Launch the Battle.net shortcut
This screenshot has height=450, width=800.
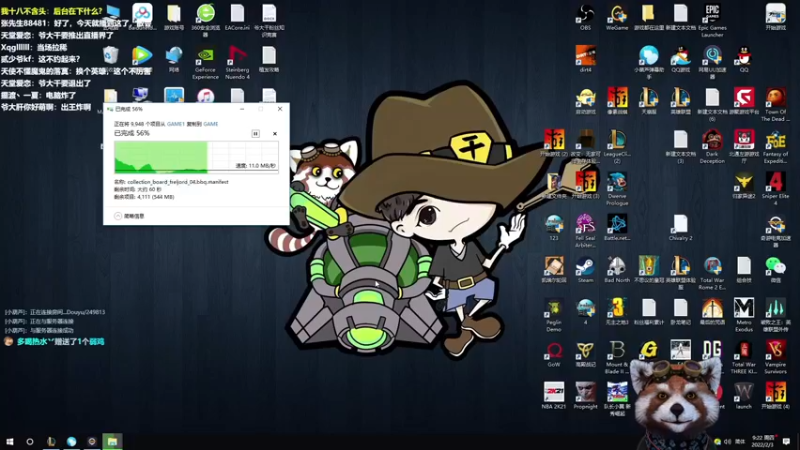[x=617, y=224]
